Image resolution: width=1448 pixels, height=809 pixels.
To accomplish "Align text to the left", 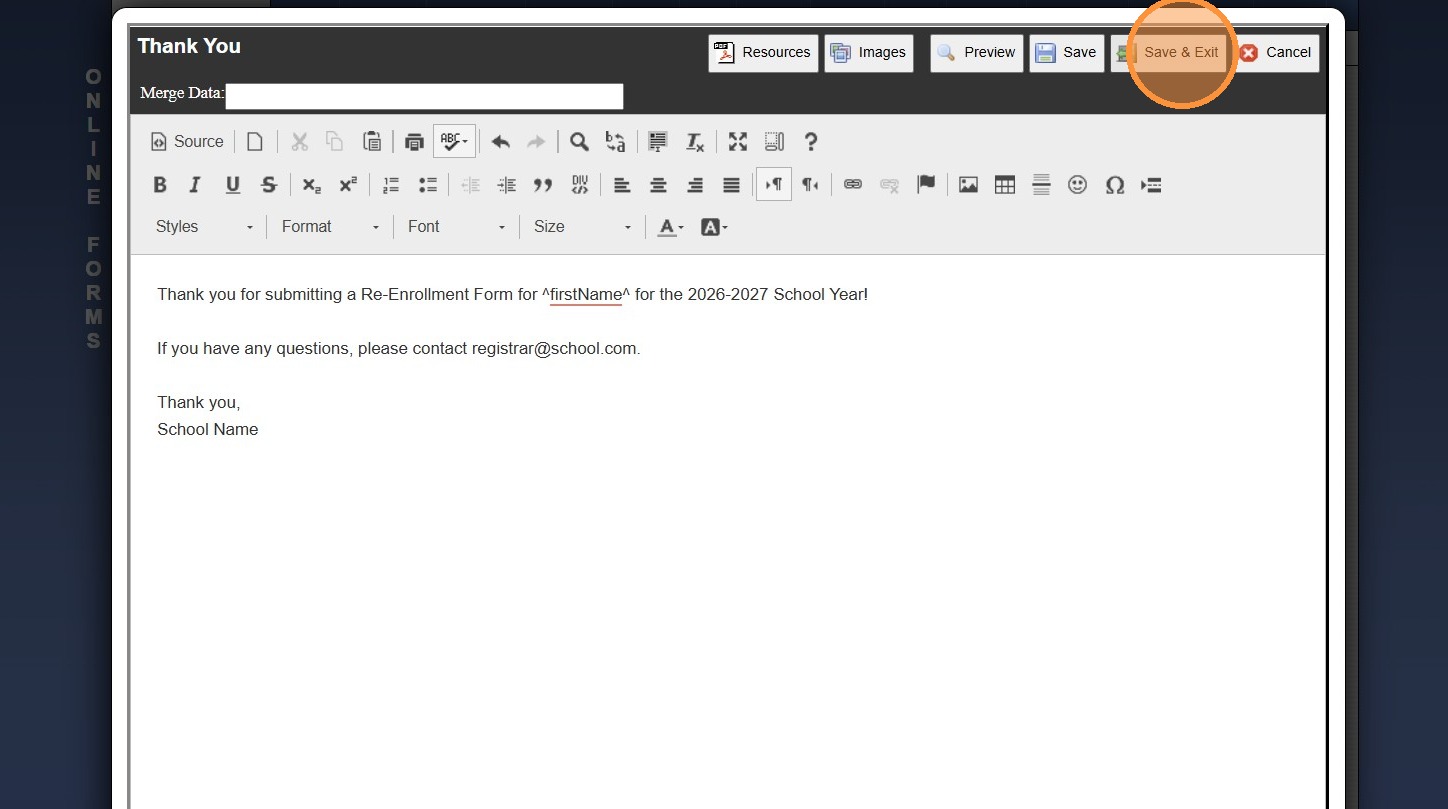I will point(622,185).
